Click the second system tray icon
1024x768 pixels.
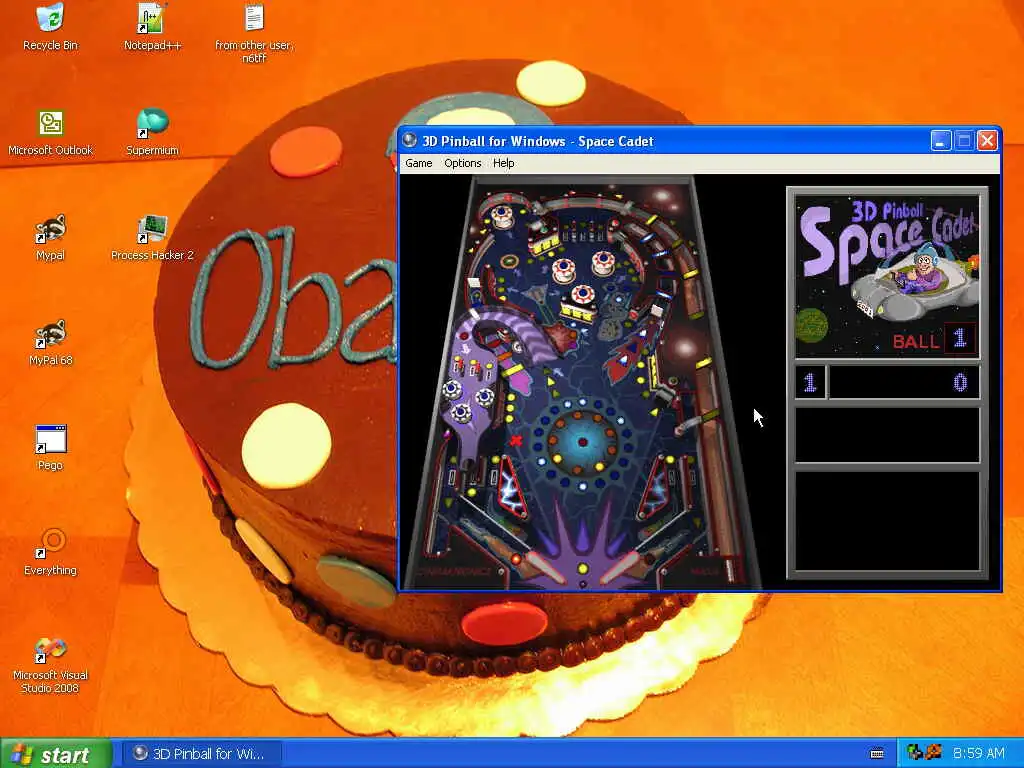pos(934,753)
